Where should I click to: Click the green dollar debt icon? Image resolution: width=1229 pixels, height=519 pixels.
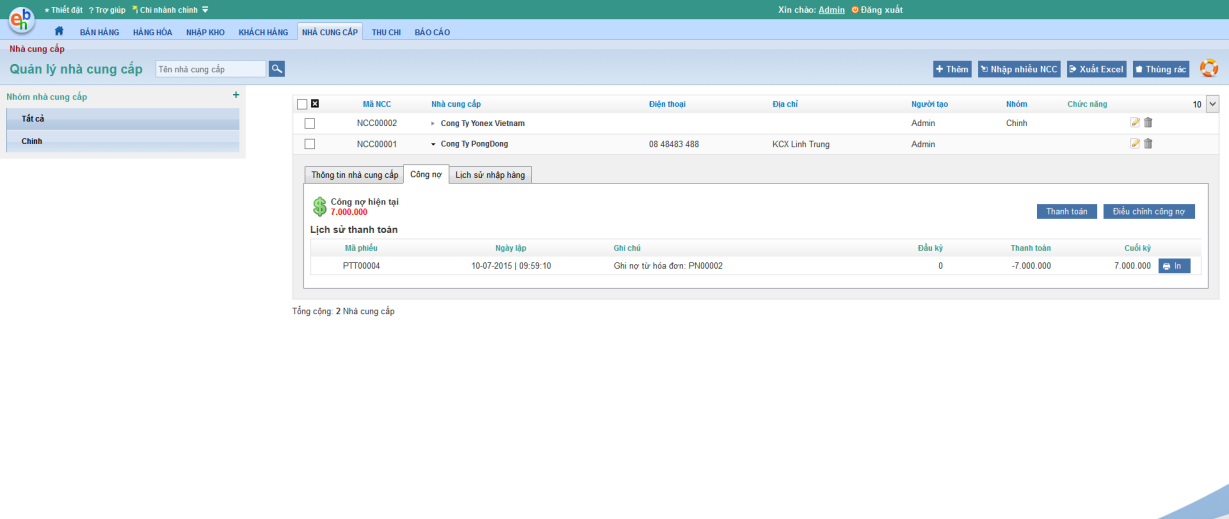(x=320, y=207)
